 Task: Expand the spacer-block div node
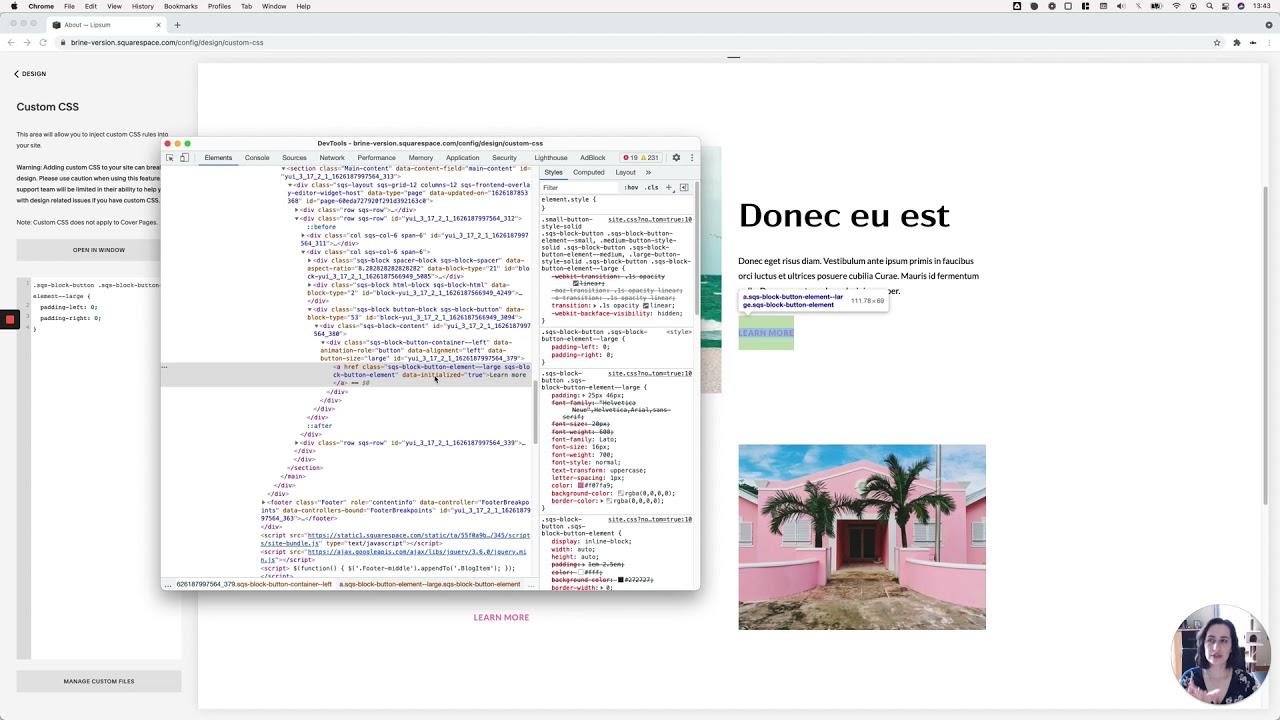pyautogui.click(x=310, y=260)
